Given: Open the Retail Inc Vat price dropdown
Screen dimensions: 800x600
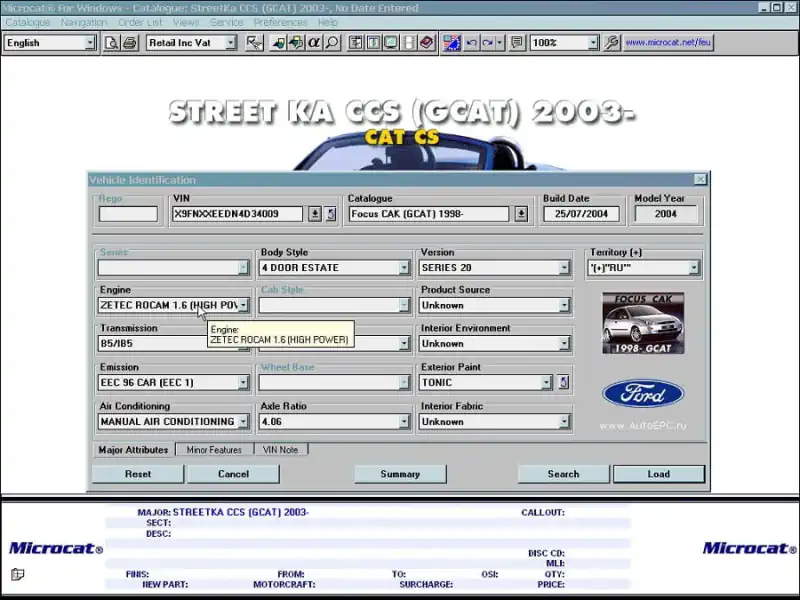Looking at the screenshot, I should 230,43.
